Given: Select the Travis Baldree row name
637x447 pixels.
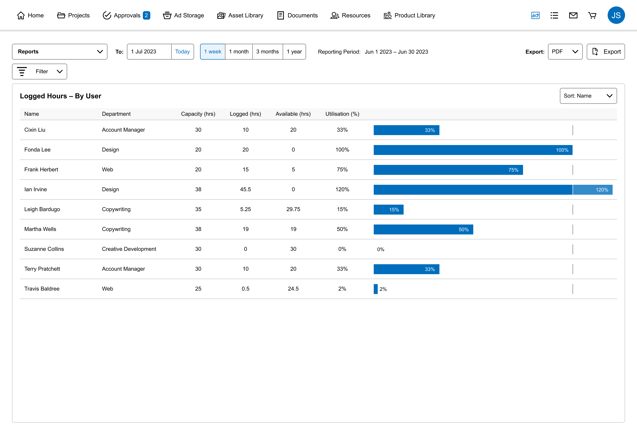Looking at the screenshot, I should click(42, 289).
